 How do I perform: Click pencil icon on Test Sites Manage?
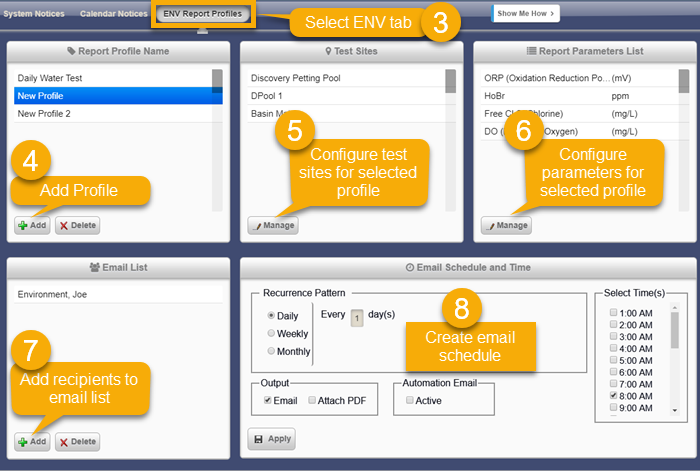point(257,227)
